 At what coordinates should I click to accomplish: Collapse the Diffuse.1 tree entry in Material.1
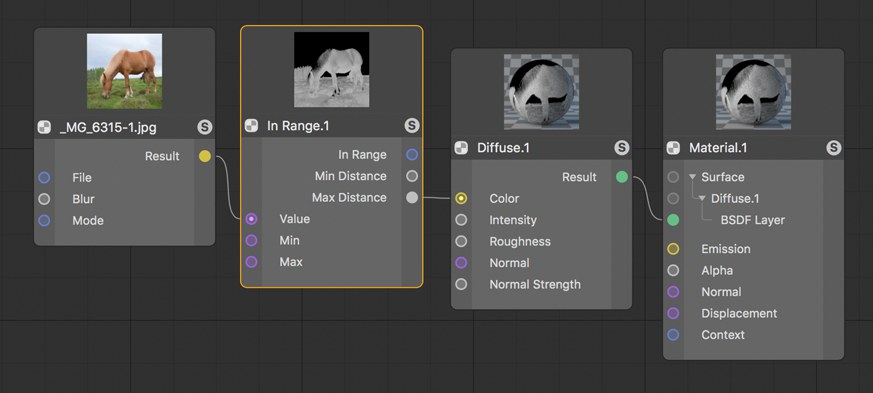point(702,198)
